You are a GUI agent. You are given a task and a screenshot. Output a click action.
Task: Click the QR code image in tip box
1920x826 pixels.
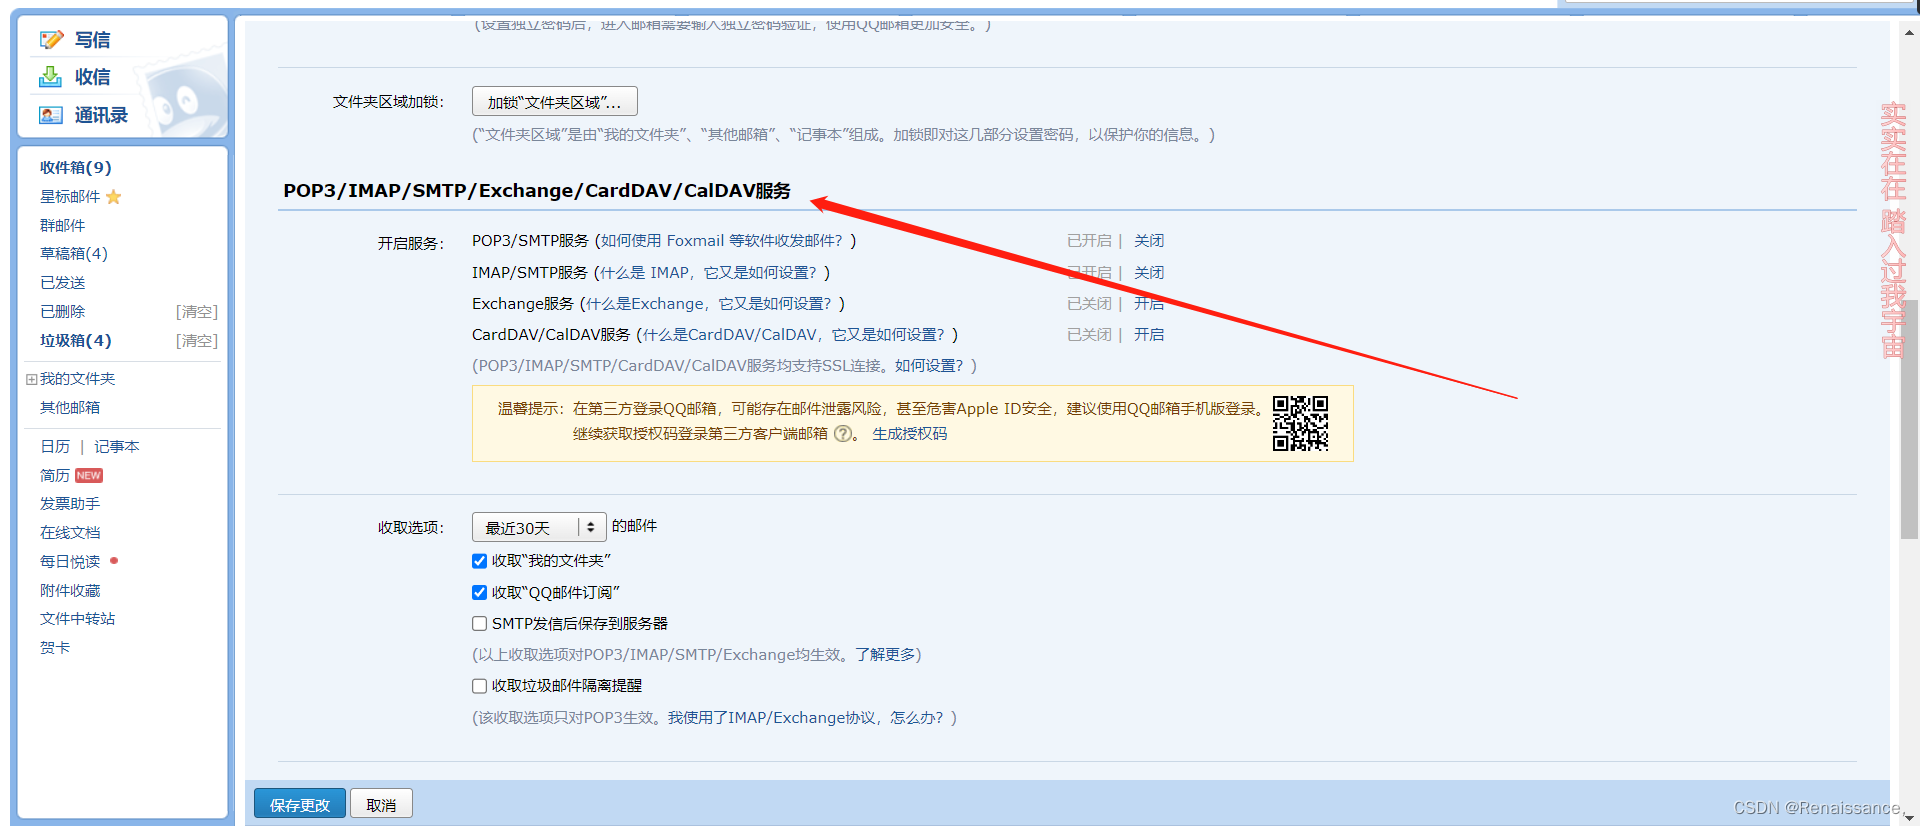point(1300,423)
